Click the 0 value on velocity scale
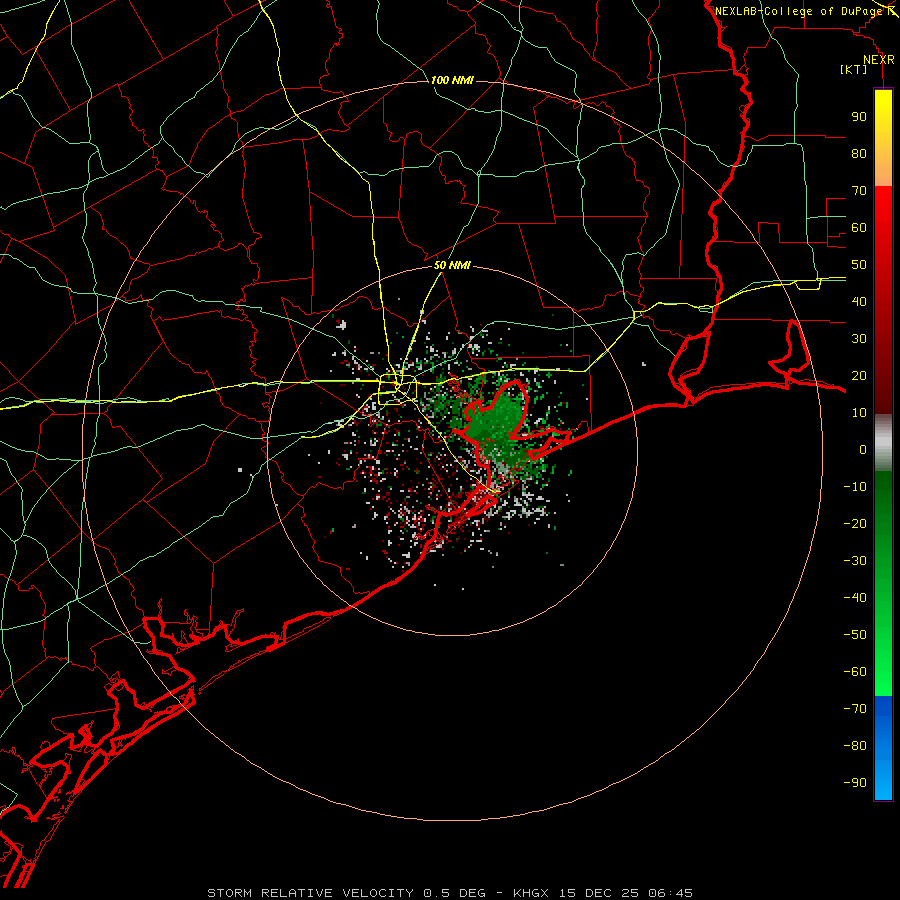 click(863, 449)
